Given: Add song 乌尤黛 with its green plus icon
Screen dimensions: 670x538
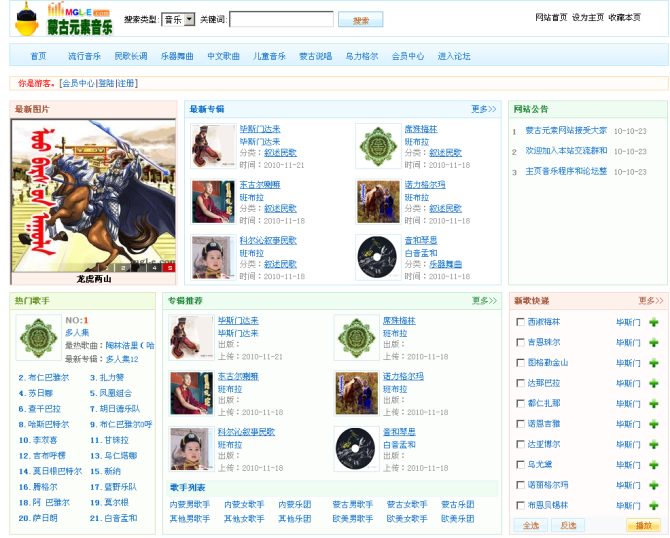Looking at the screenshot, I should pos(653,465).
